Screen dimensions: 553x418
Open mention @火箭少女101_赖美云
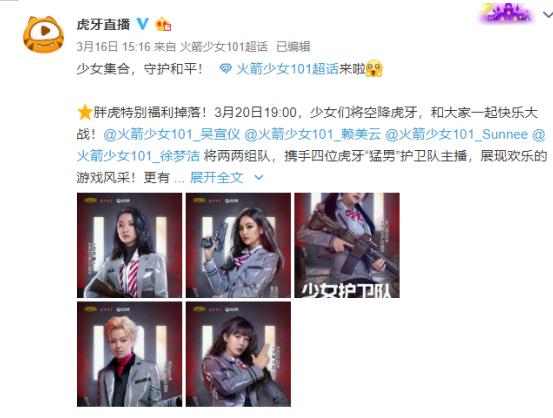point(312,134)
